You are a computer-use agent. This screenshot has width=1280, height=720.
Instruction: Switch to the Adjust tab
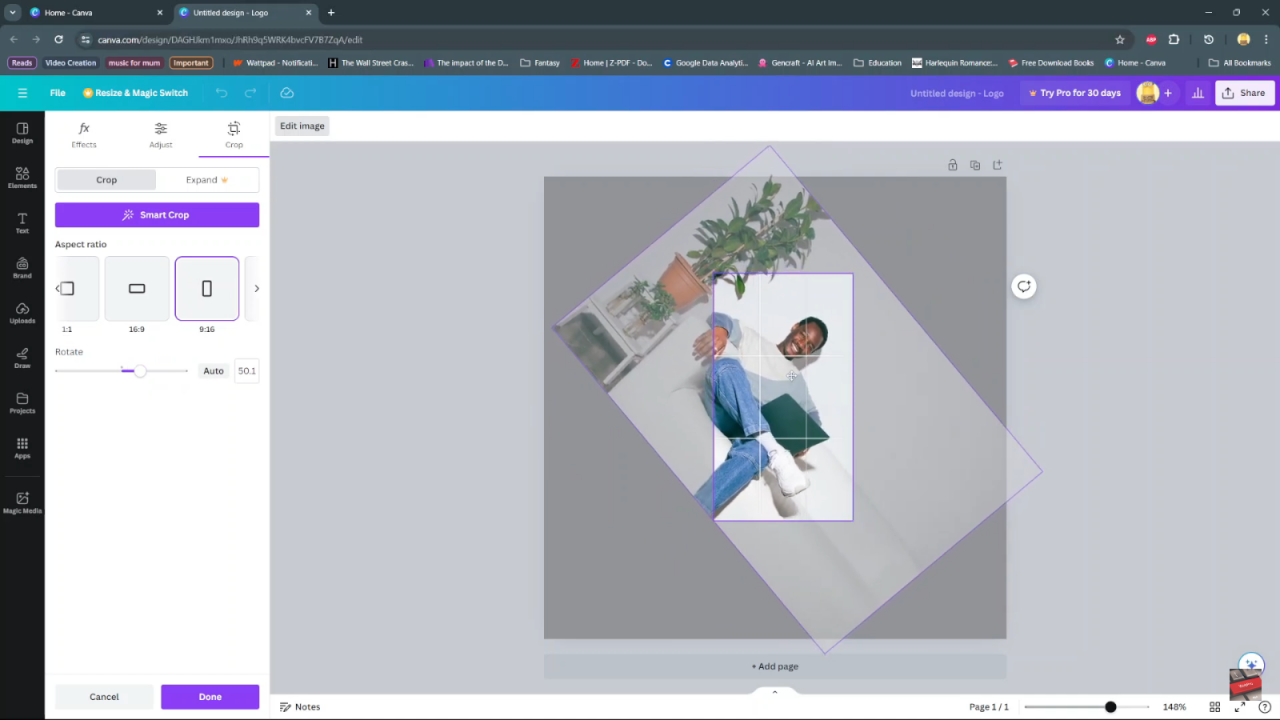click(x=160, y=135)
